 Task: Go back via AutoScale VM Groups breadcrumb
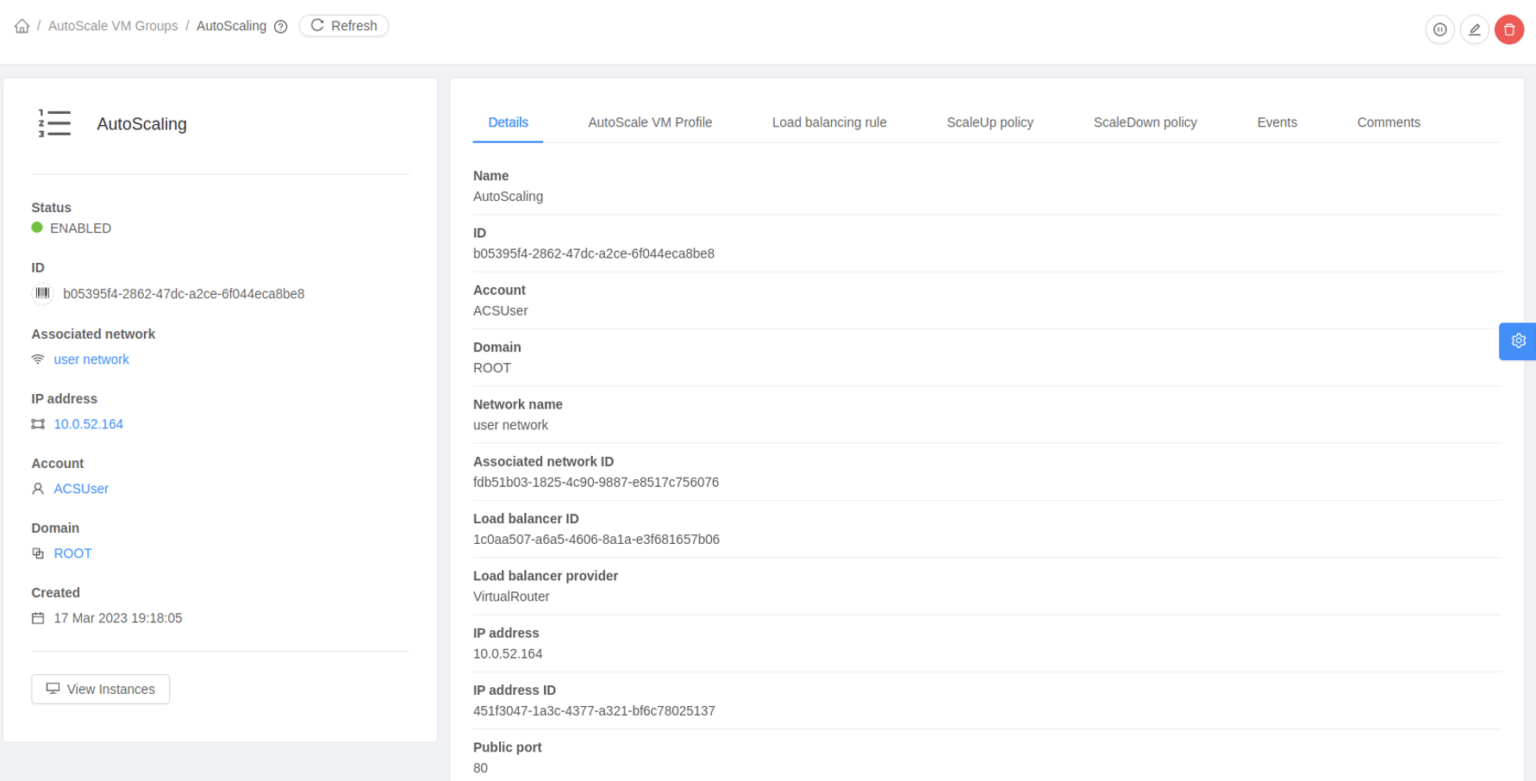[x=110, y=25]
